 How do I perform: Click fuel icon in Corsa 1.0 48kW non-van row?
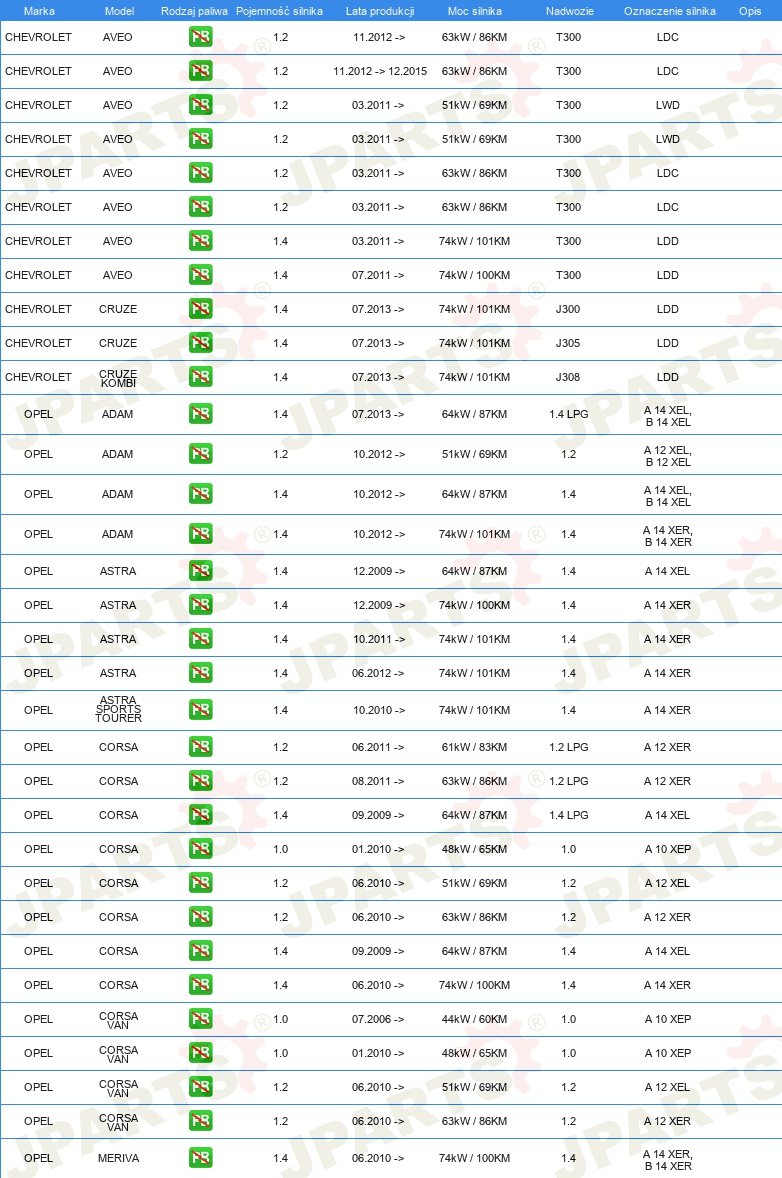[201, 849]
